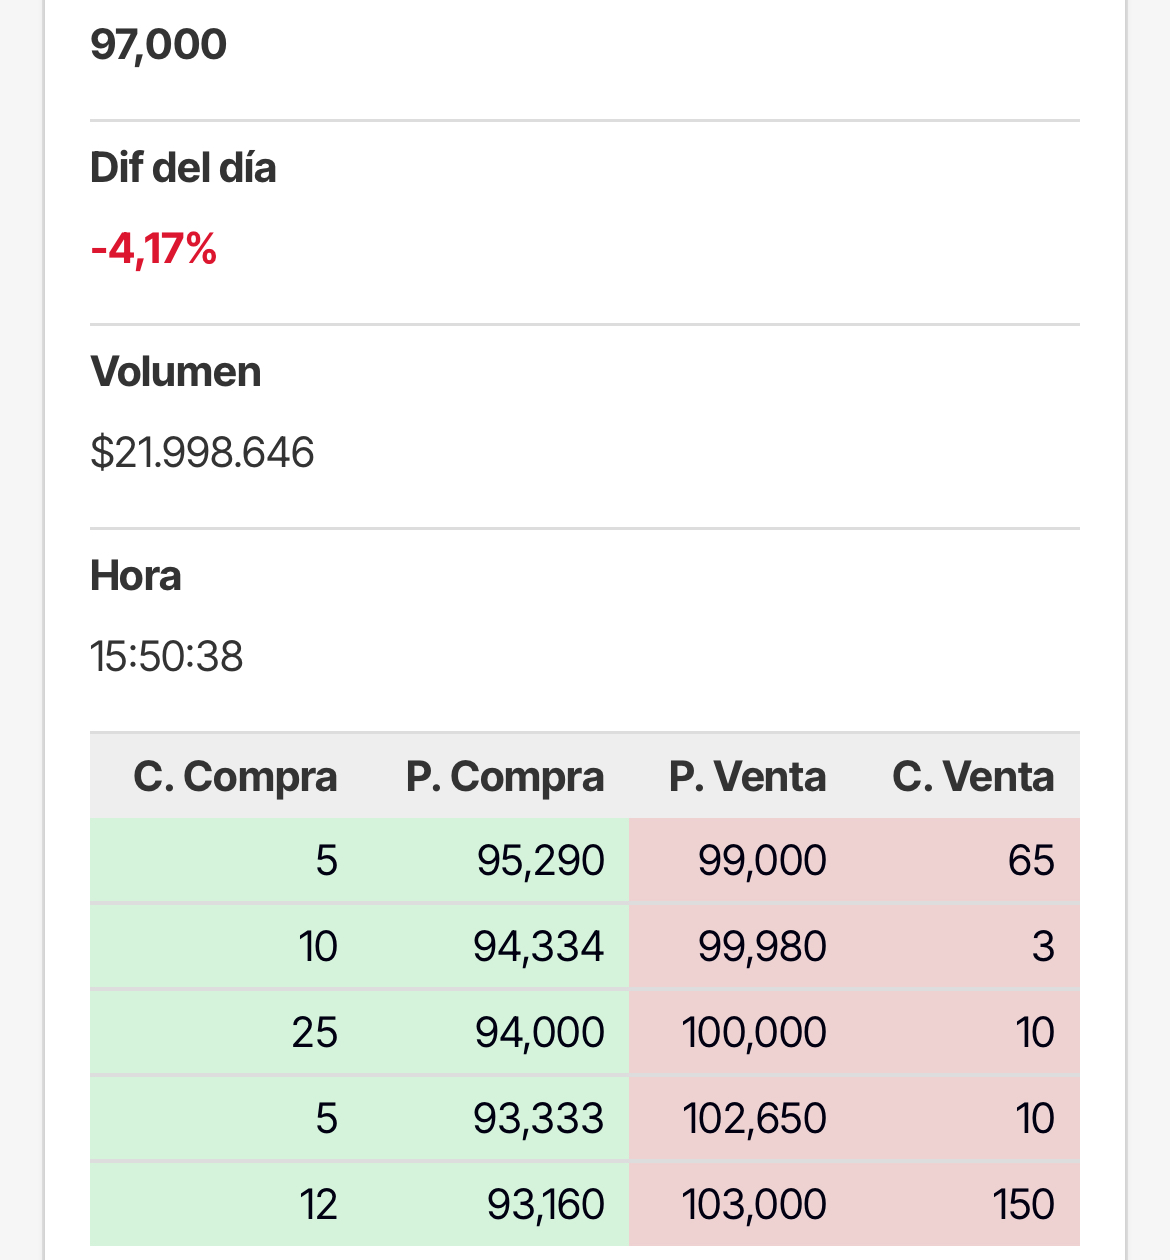Select the P. Compra column header

coord(505,777)
